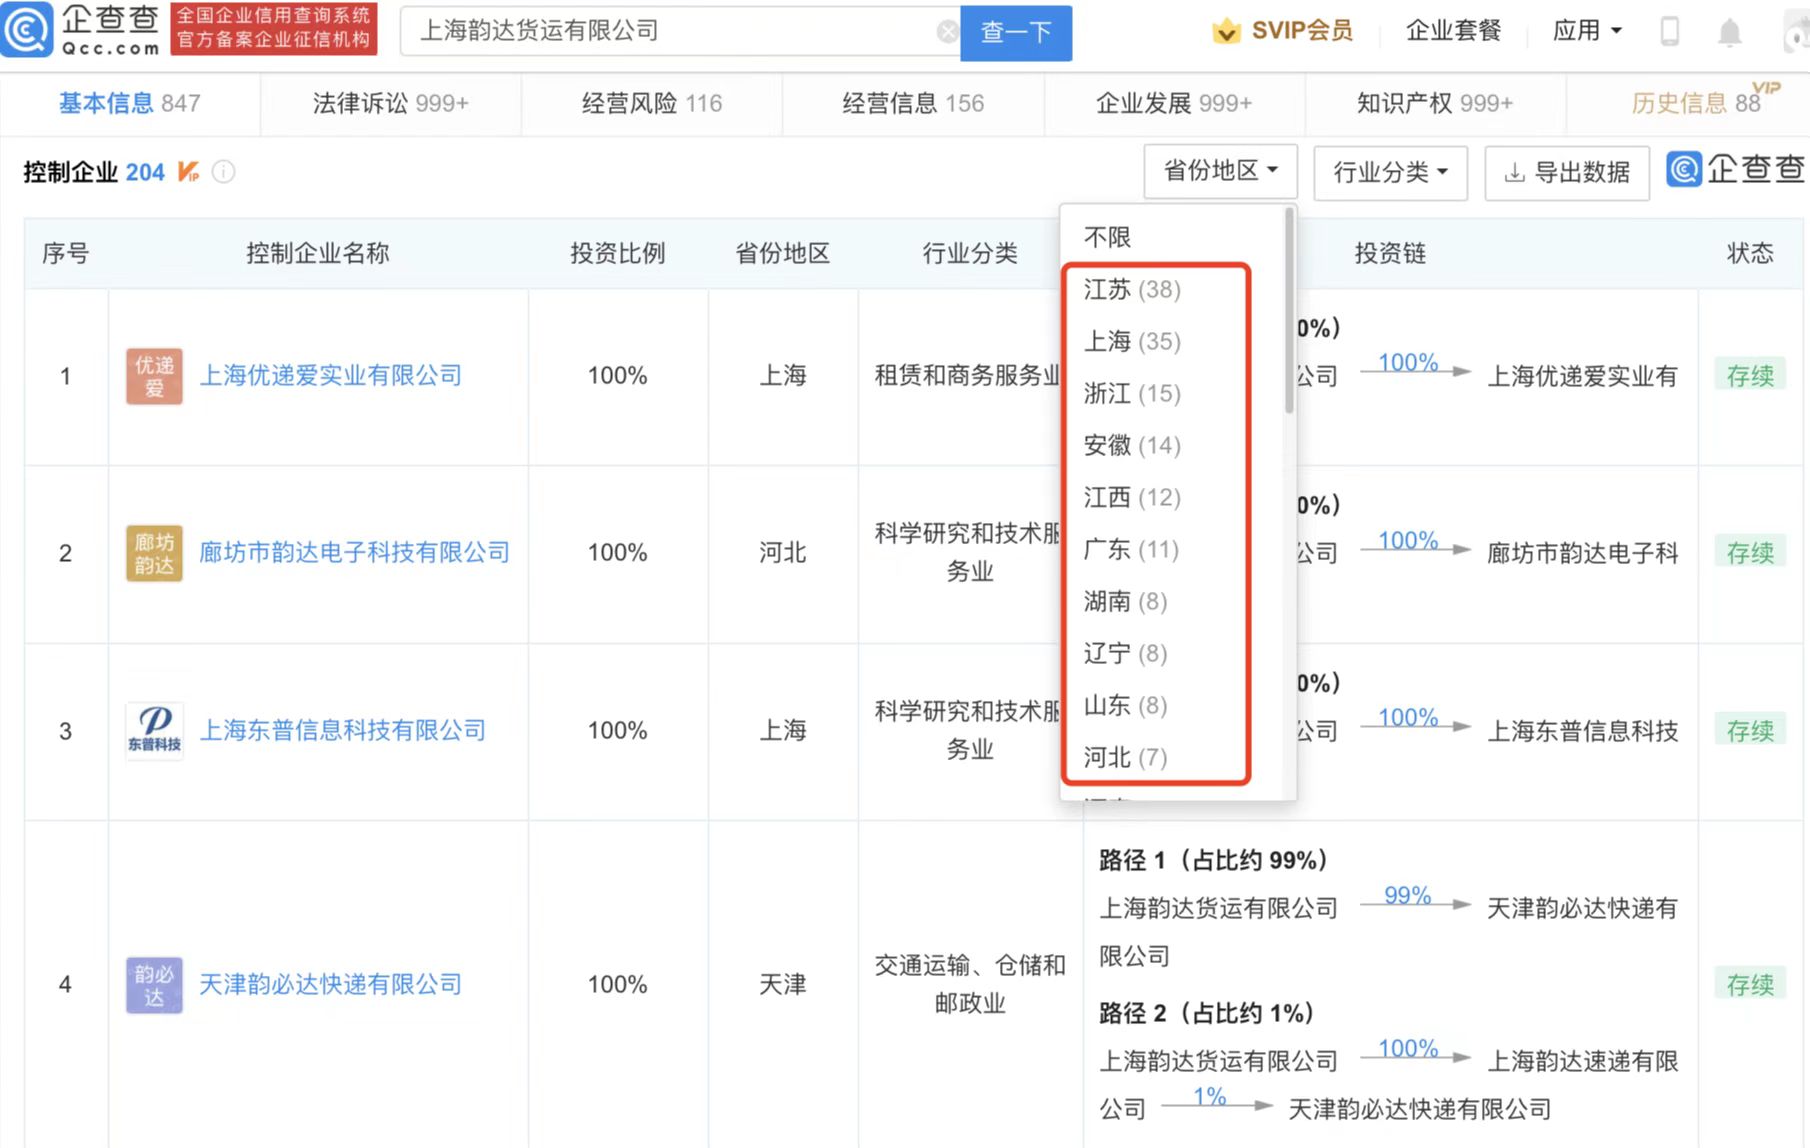Image resolution: width=1810 pixels, height=1148 pixels.
Task: Open 企业套餐 link
Action: [x=1453, y=31]
